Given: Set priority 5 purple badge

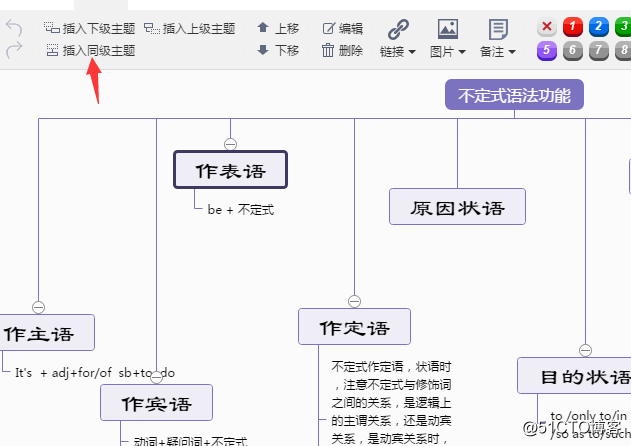Looking at the screenshot, I should (x=547, y=51).
